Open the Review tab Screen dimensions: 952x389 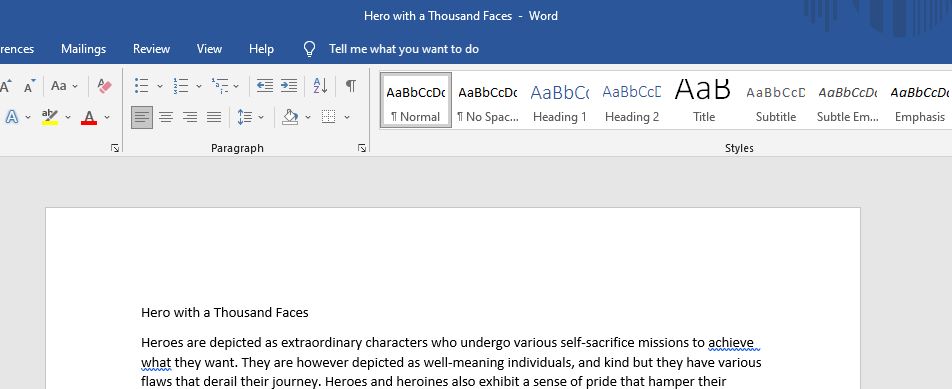click(x=151, y=49)
